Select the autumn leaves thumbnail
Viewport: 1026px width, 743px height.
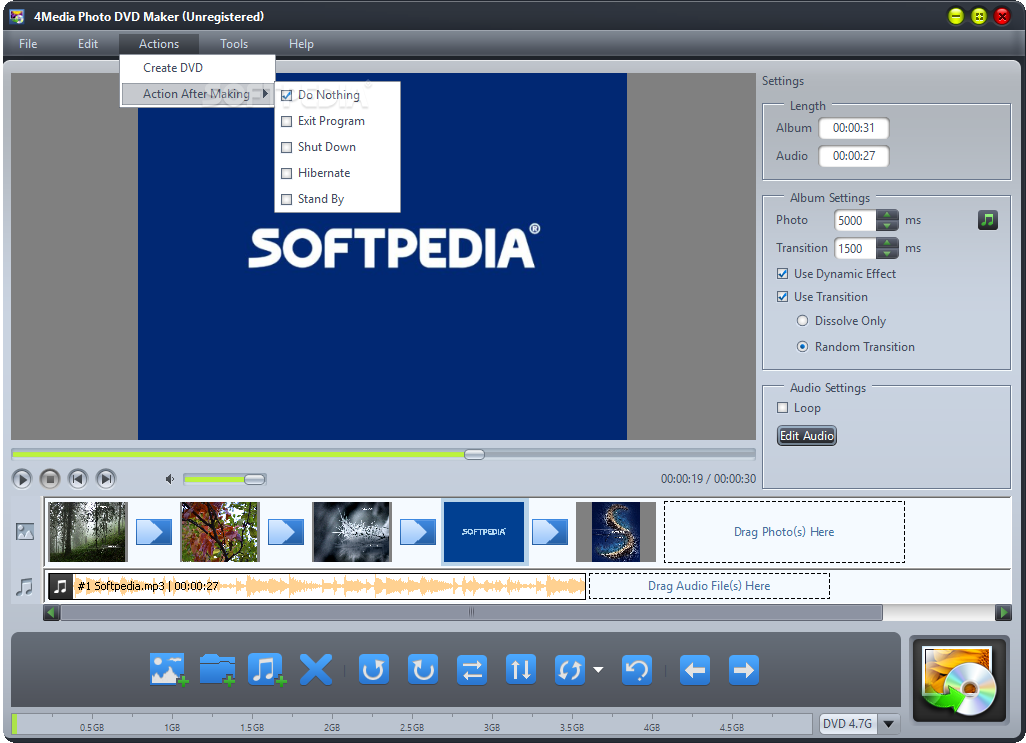(220, 532)
